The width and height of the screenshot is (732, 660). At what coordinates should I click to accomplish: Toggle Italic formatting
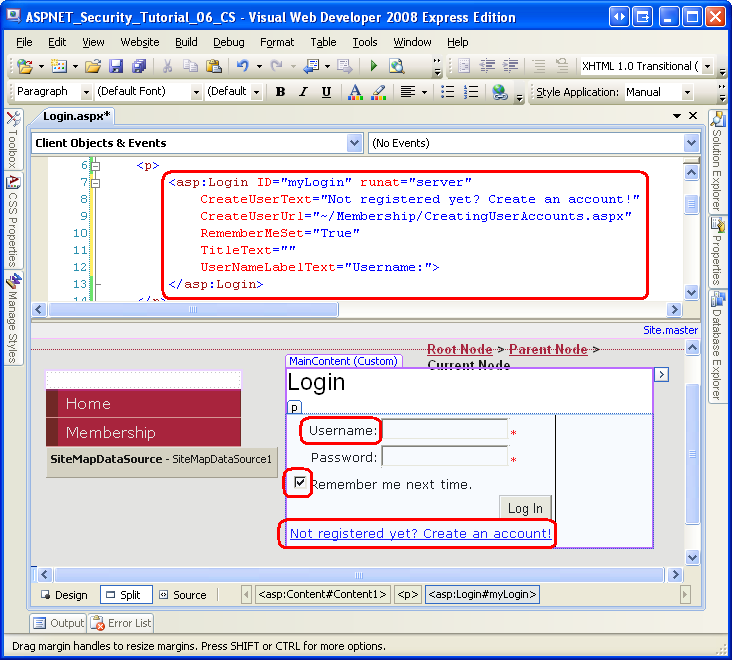point(303,92)
